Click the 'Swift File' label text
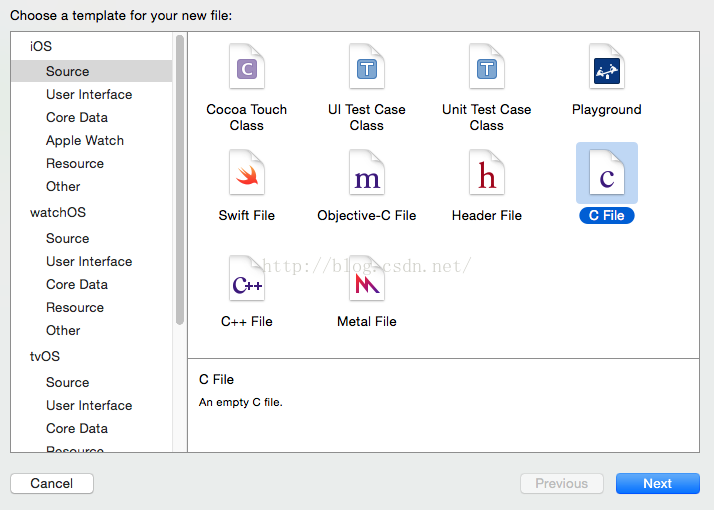714x510 pixels. (x=247, y=215)
